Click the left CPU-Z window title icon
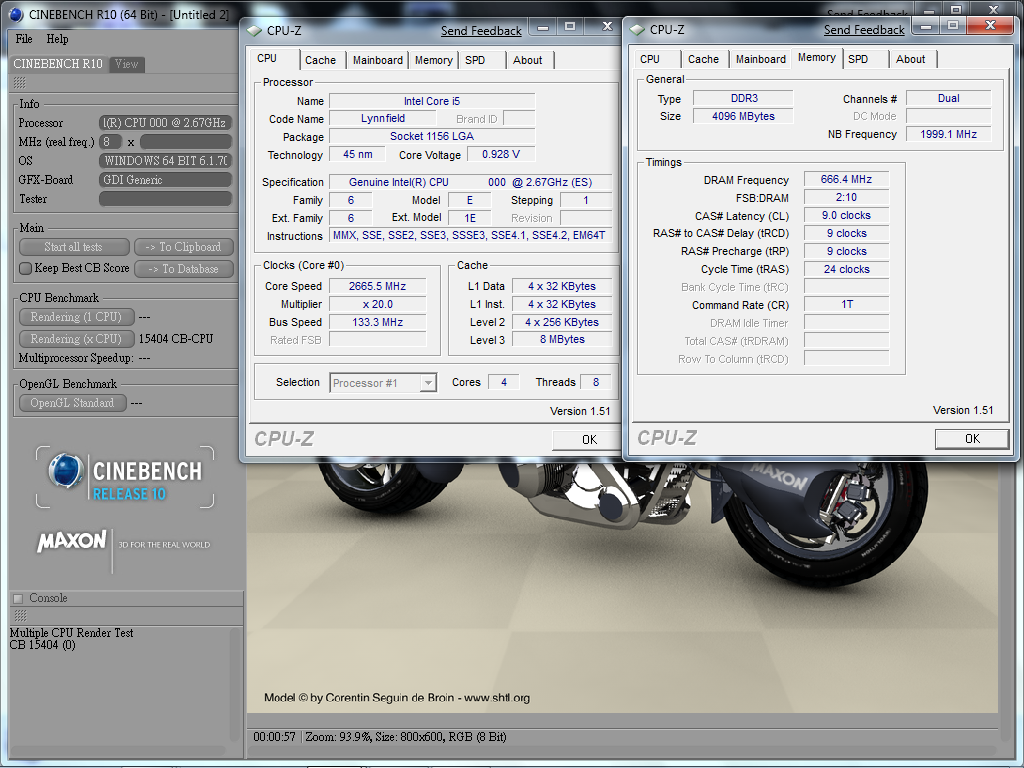The image size is (1024, 768). tap(255, 31)
